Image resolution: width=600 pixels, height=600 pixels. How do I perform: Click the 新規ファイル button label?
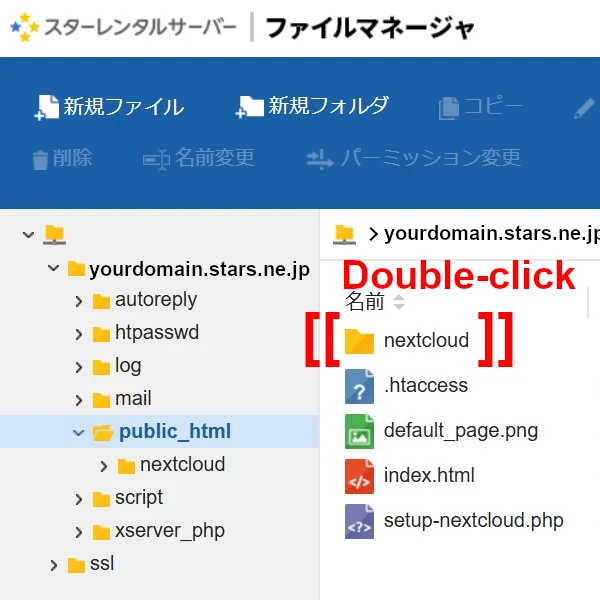tap(124, 107)
